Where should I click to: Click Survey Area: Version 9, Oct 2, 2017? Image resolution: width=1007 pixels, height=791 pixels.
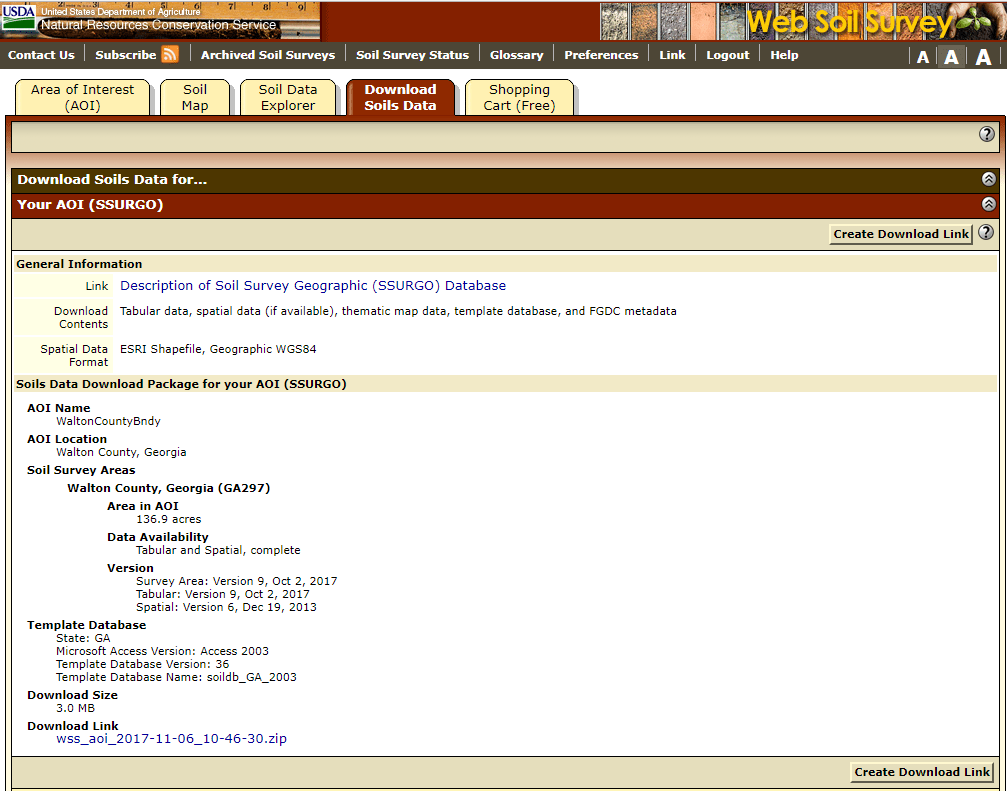[236, 581]
